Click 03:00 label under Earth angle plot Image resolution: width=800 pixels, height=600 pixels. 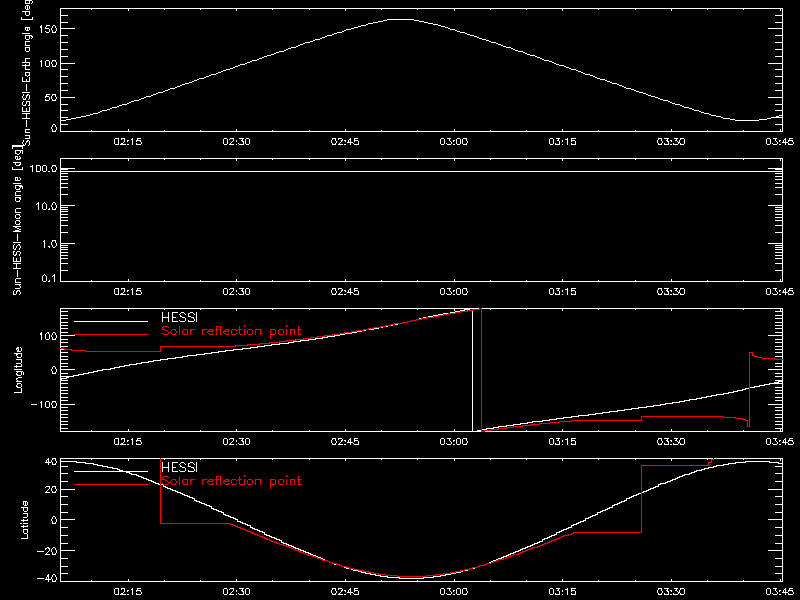pos(454,141)
